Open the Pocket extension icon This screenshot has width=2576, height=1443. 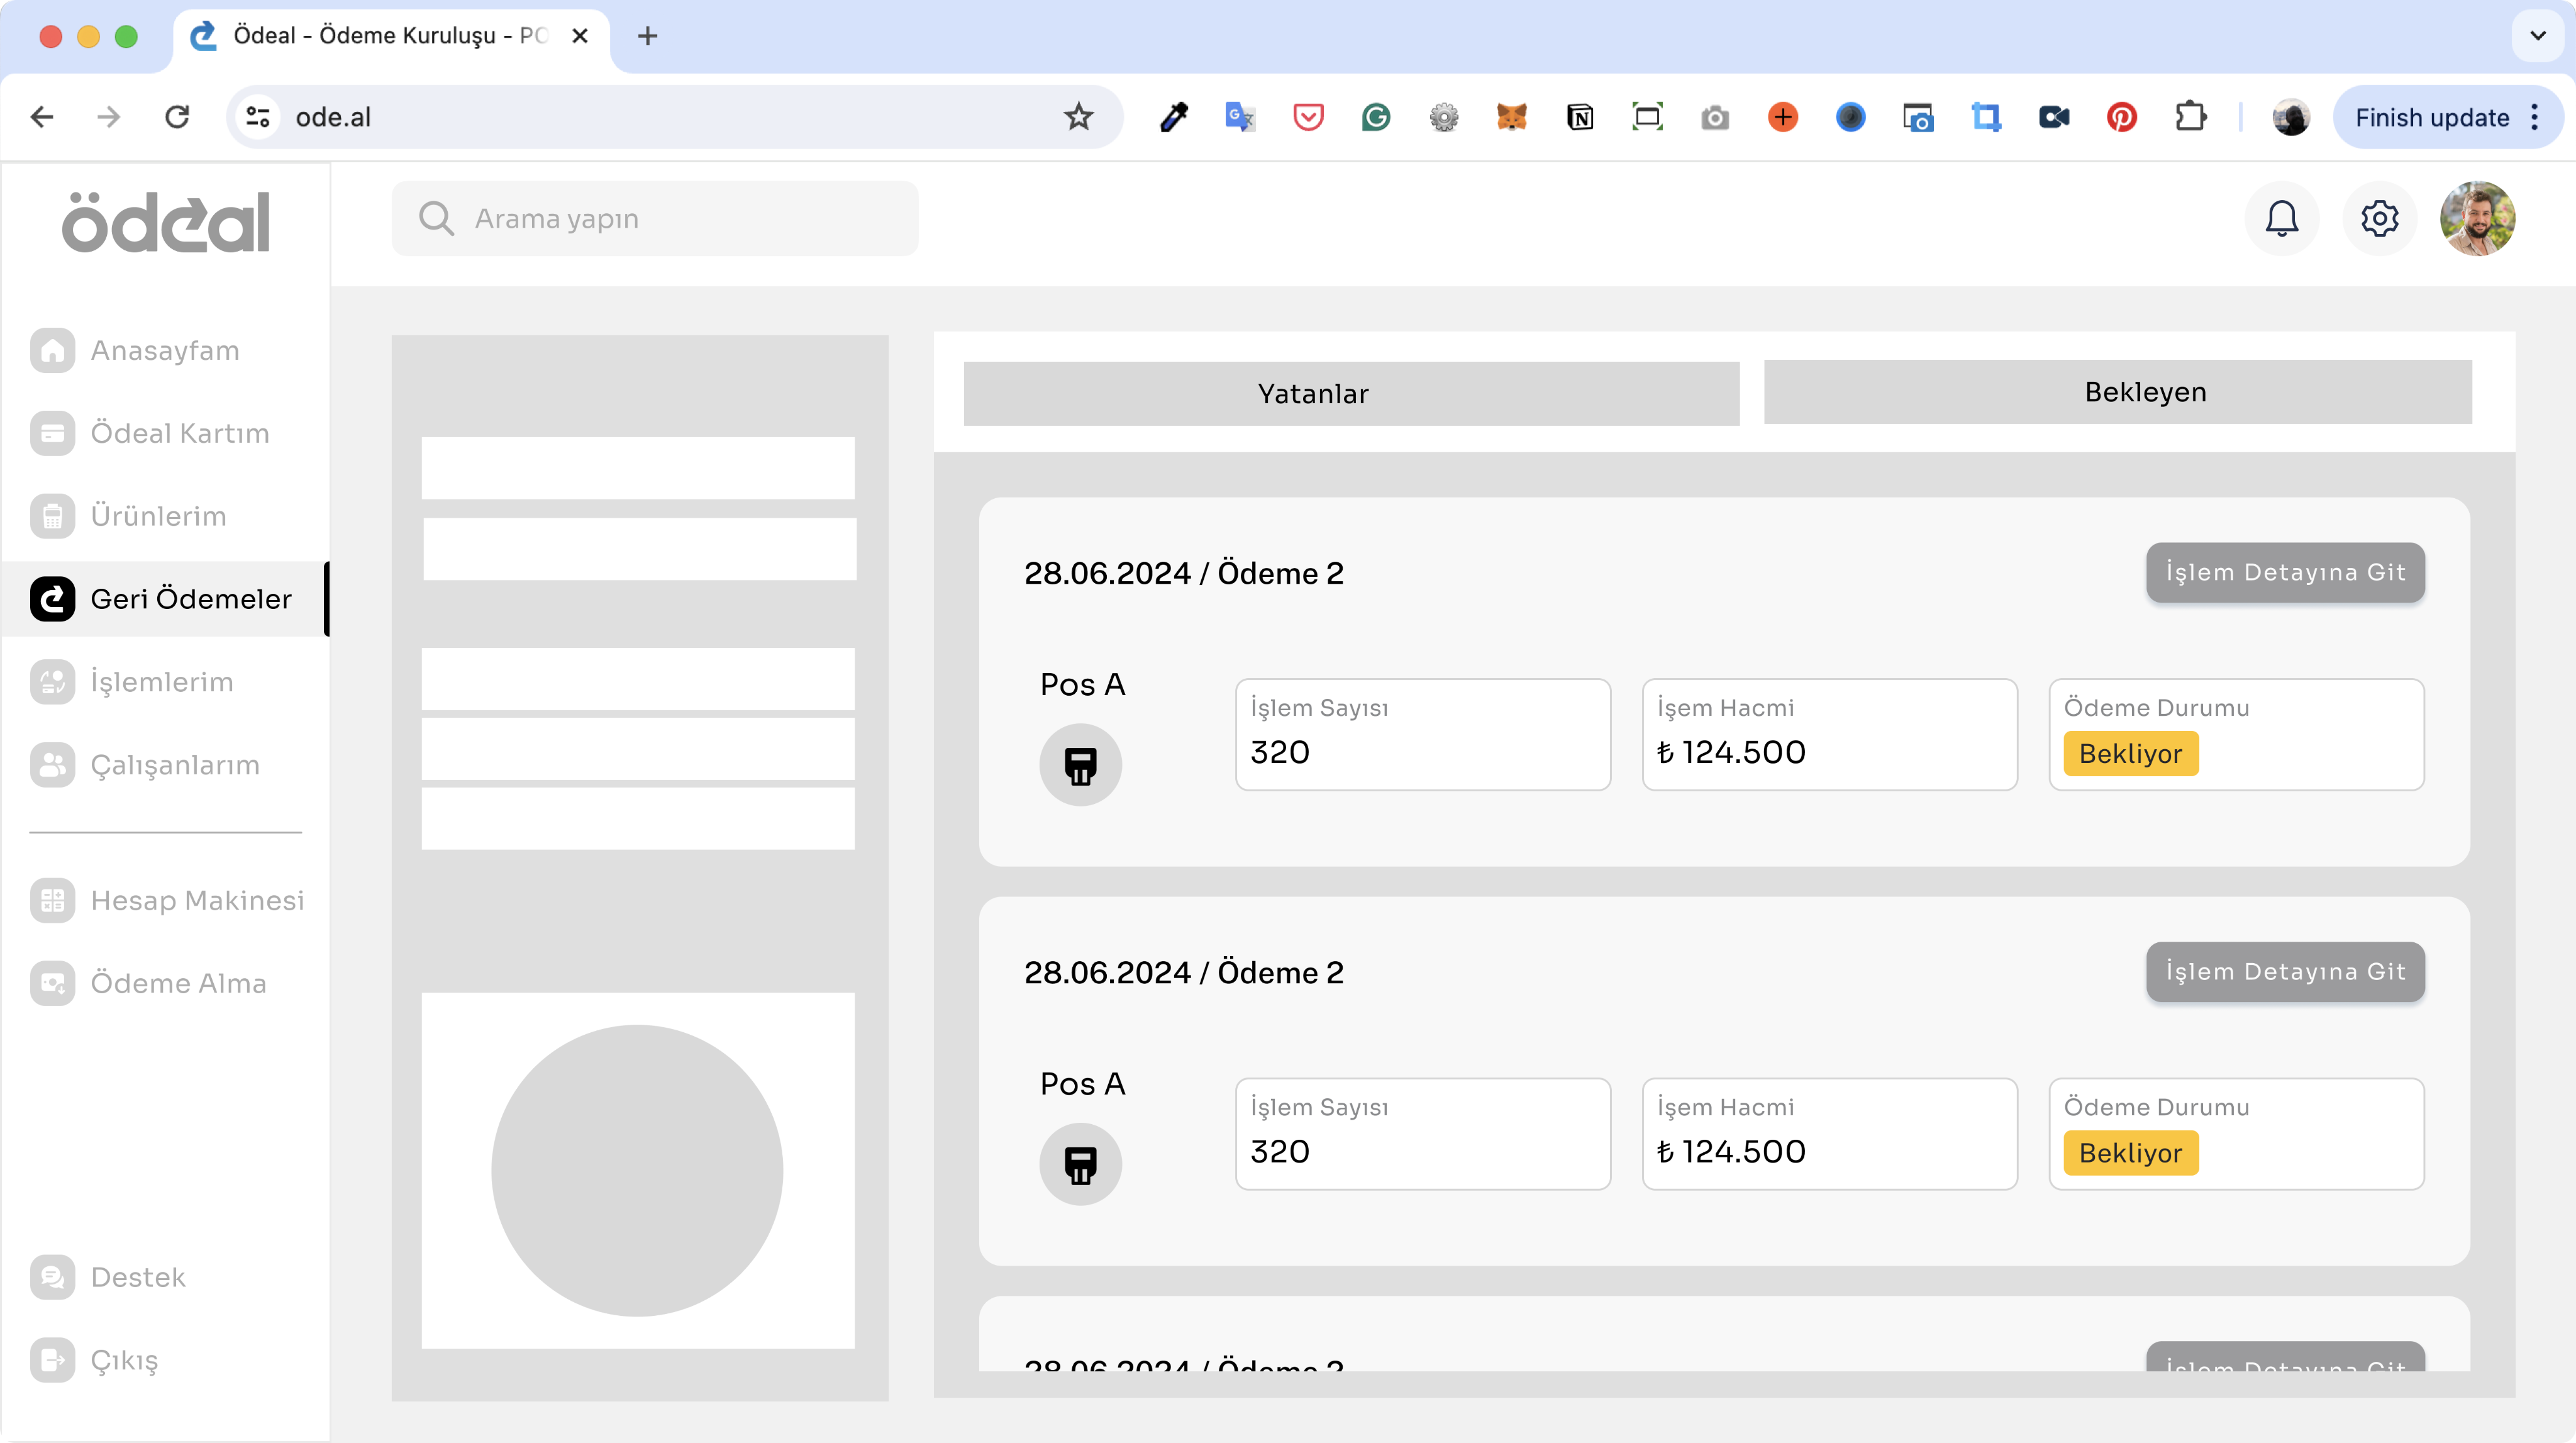click(x=1308, y=117)
